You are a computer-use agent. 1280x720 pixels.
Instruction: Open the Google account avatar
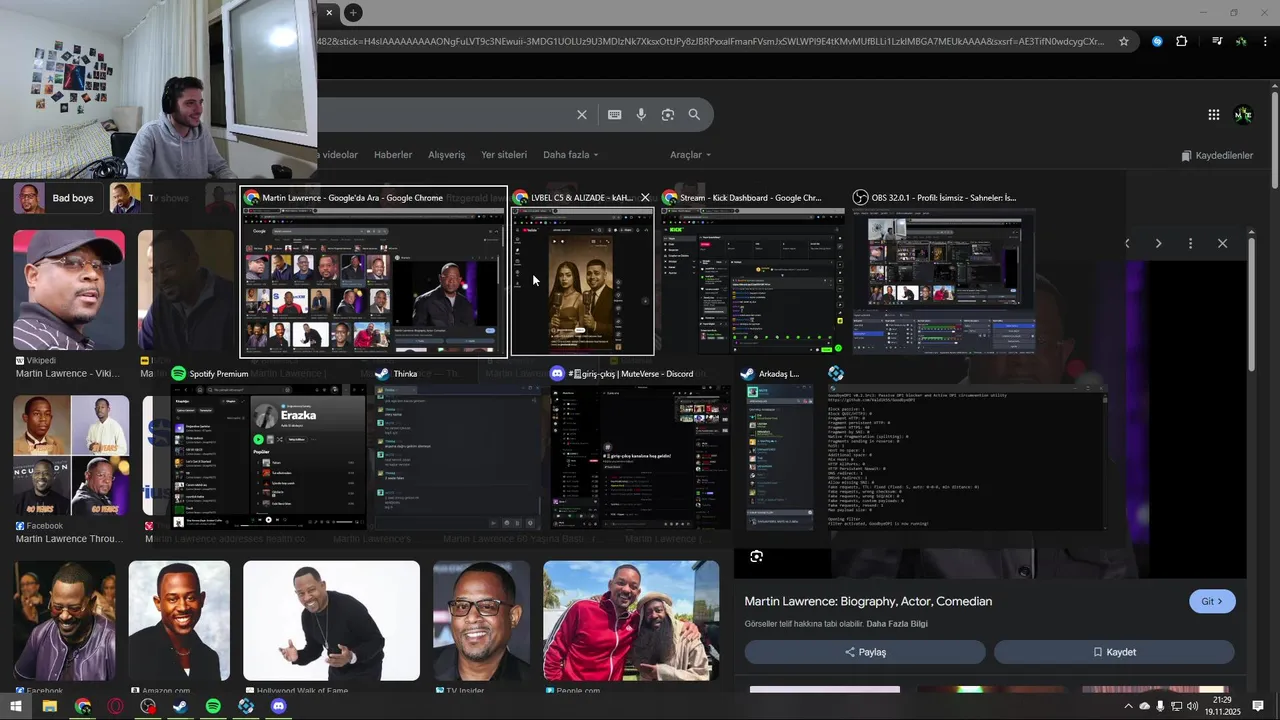(x=1243, y=115)
